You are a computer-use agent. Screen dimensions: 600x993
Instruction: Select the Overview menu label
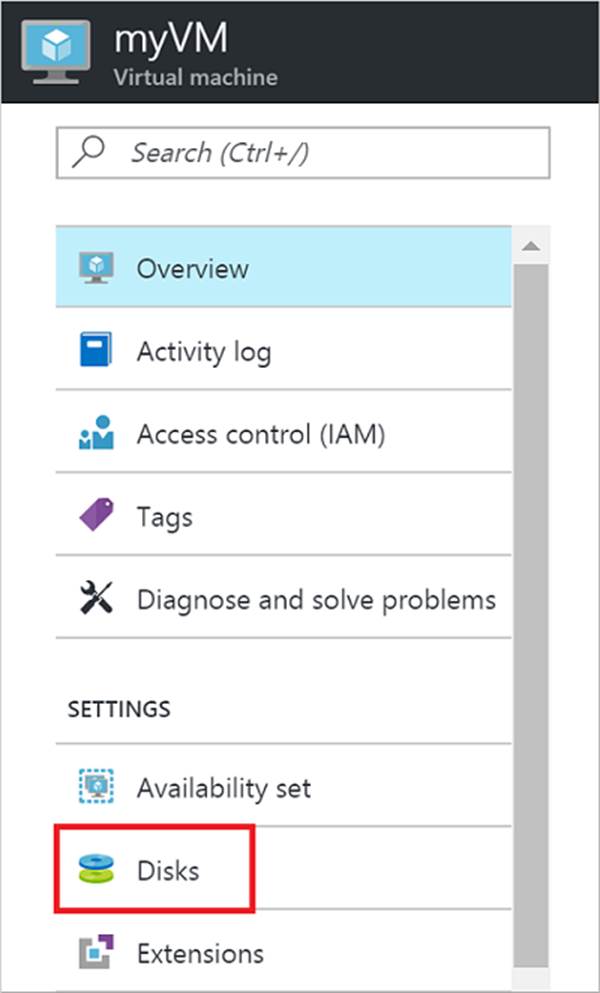coord(192,268)
